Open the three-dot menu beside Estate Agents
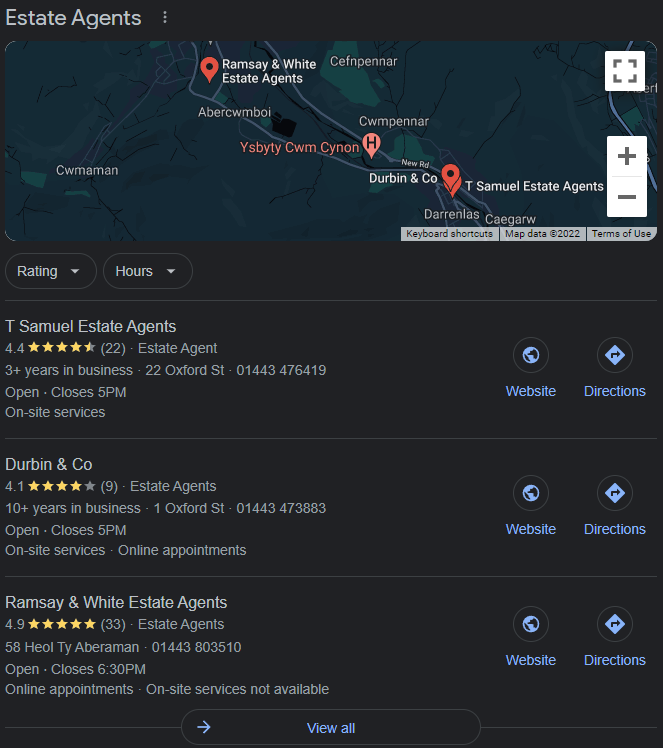The width and height of the screenshot is (663, 748). point(165,18)
